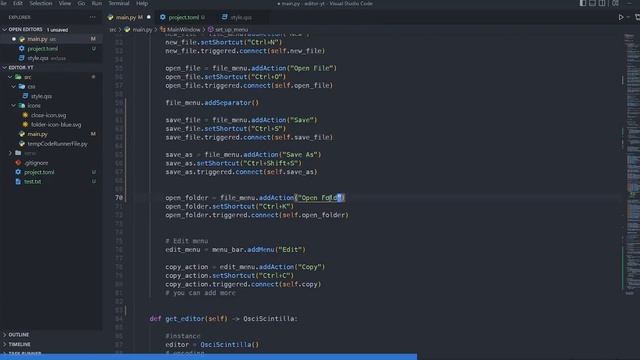Open the View menu
Screen dimensions: 640x360
pos(65,3)
